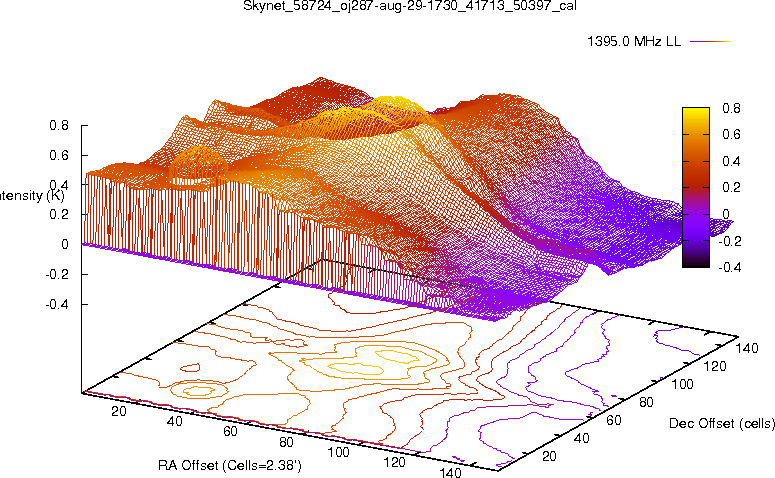Click the Dec axis tick label 140
775x478 pixels.
tap(746, 348)
